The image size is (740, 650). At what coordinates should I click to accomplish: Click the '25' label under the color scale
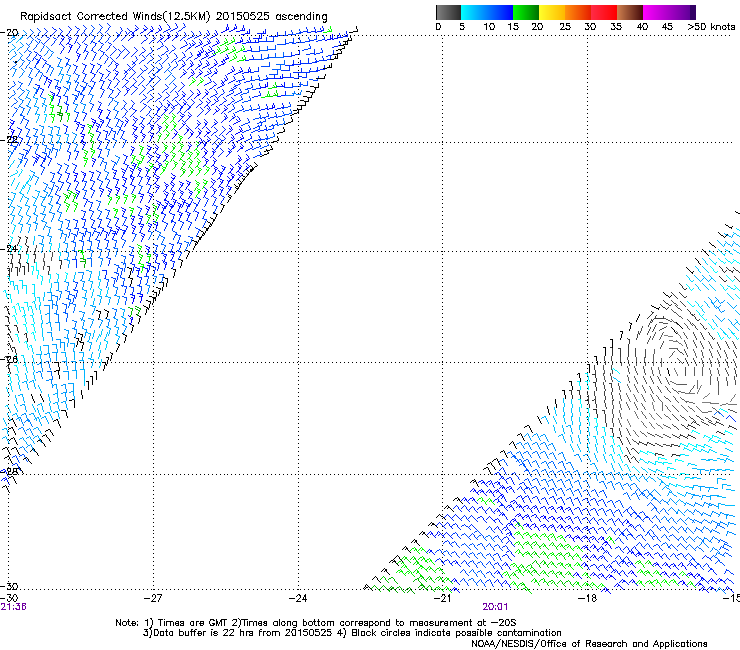tap(565, 26)
